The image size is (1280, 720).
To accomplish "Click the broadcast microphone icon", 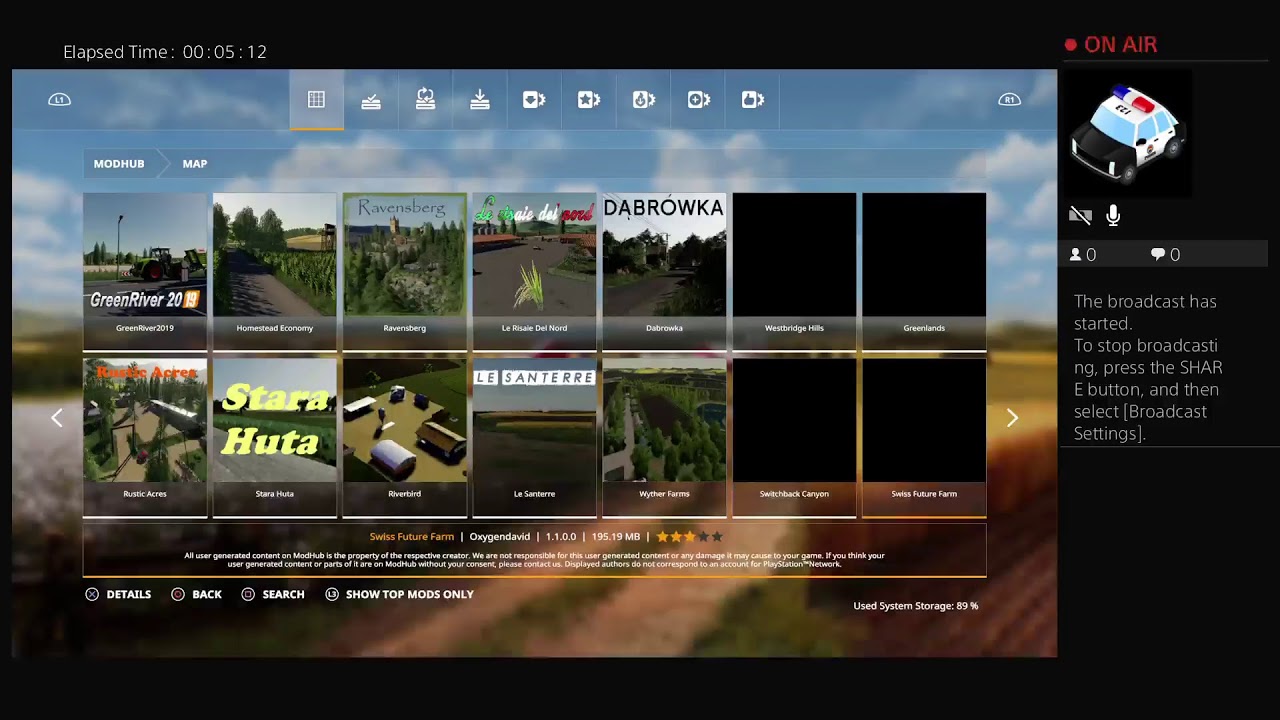I will pyautogui.click(x=1113, y=216).
